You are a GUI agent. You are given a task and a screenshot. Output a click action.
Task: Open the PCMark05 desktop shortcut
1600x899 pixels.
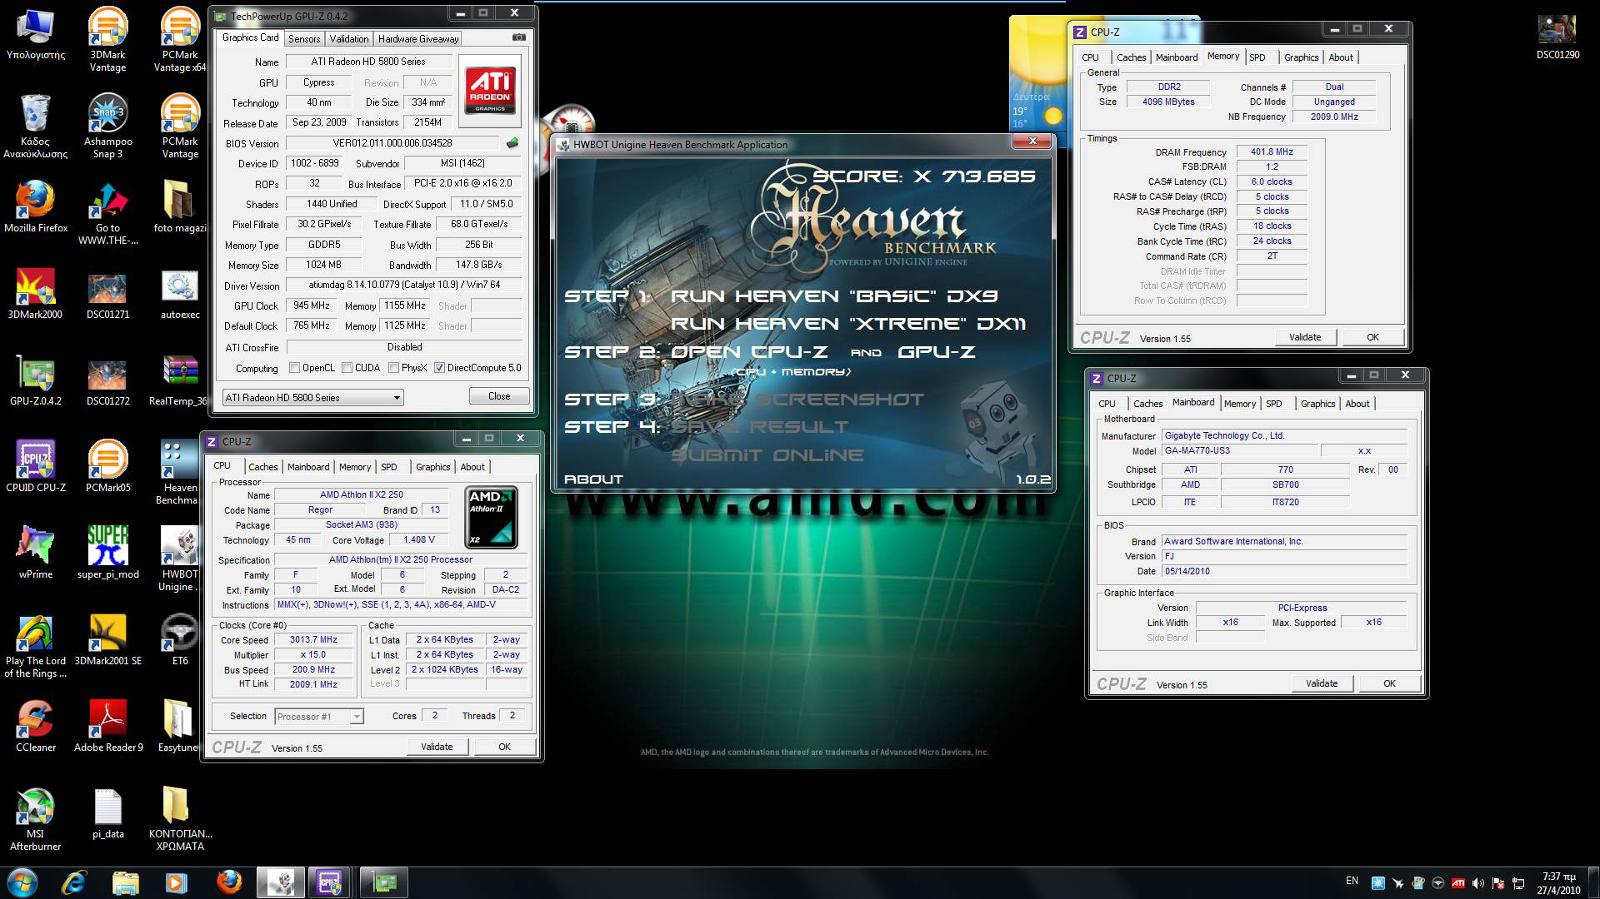[108, 466]
